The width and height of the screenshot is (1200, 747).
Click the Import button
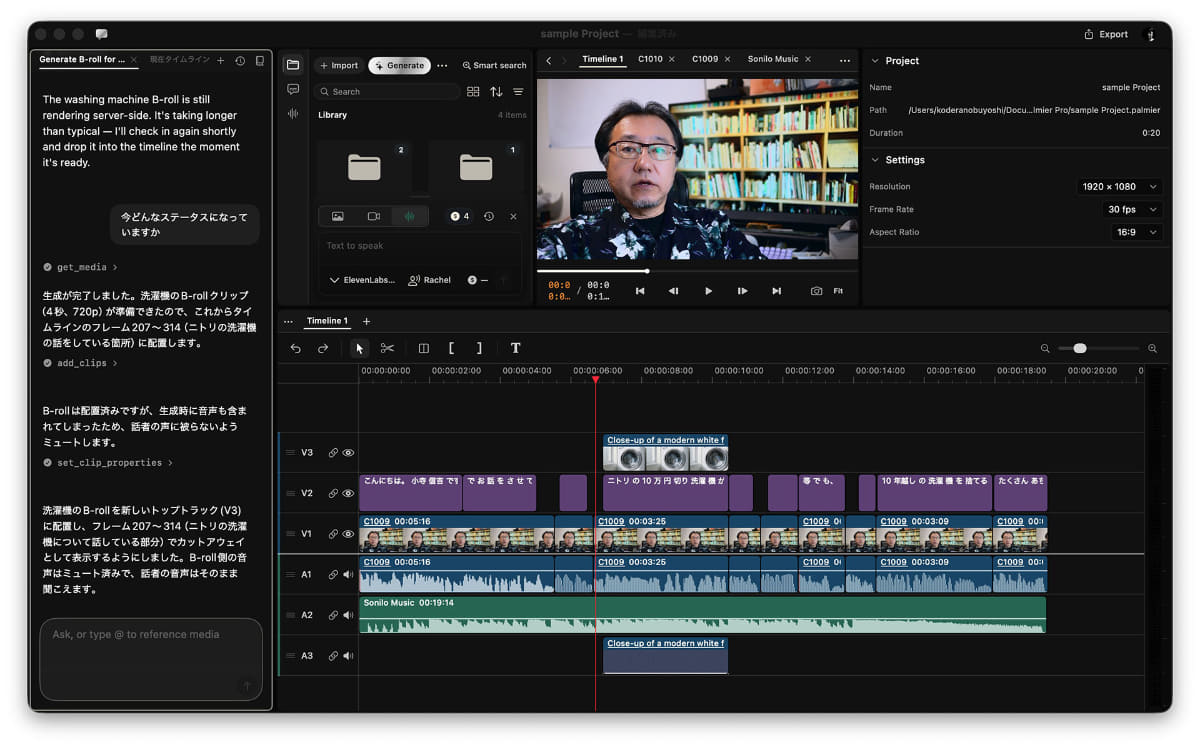pyautogui.click(x=338, y=65)
